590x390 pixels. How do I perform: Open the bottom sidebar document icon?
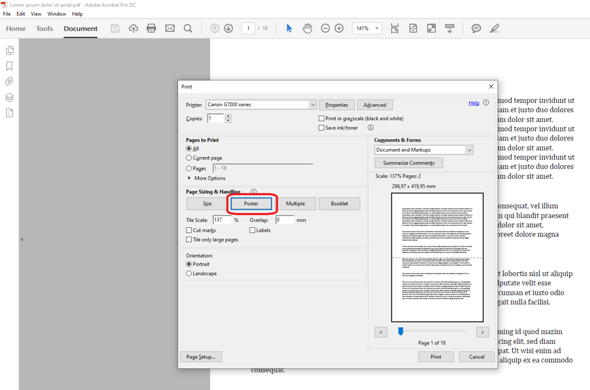[9, 113]
